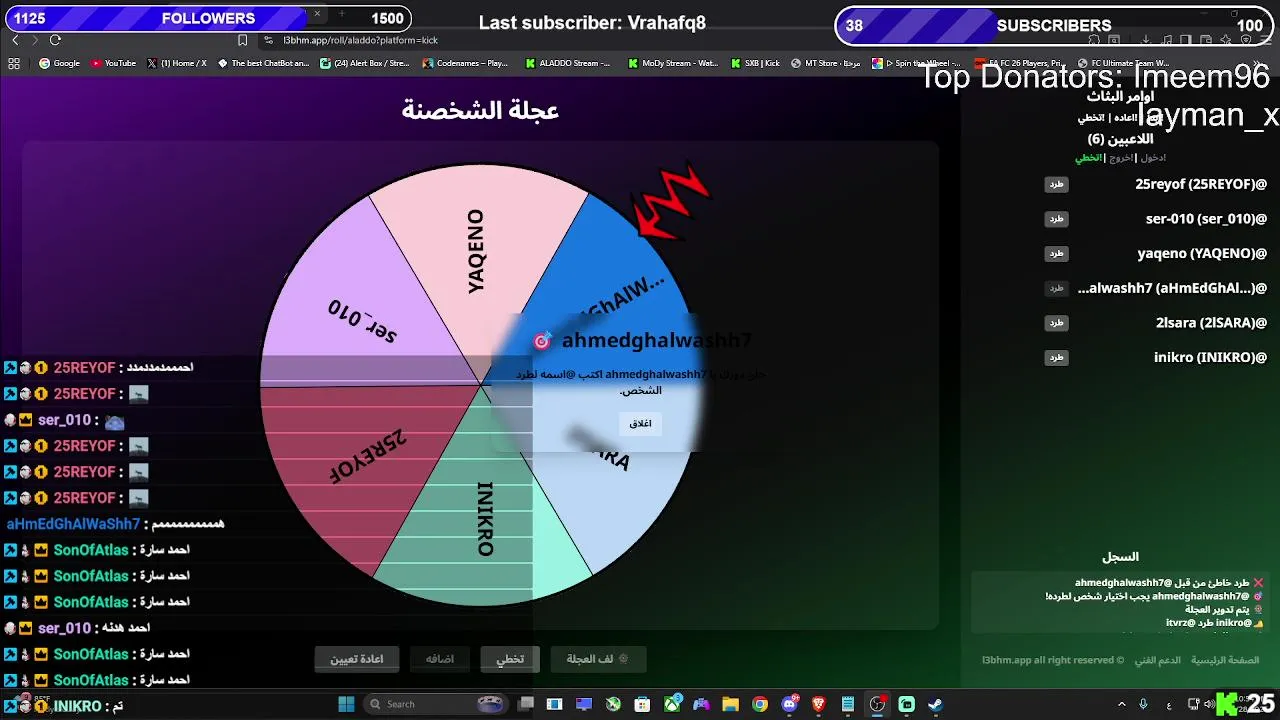Image resolution: width=1280 pixels, height=720 pixels.
Task: Close the dialog with اغلاق button
Action: (640, 424)
